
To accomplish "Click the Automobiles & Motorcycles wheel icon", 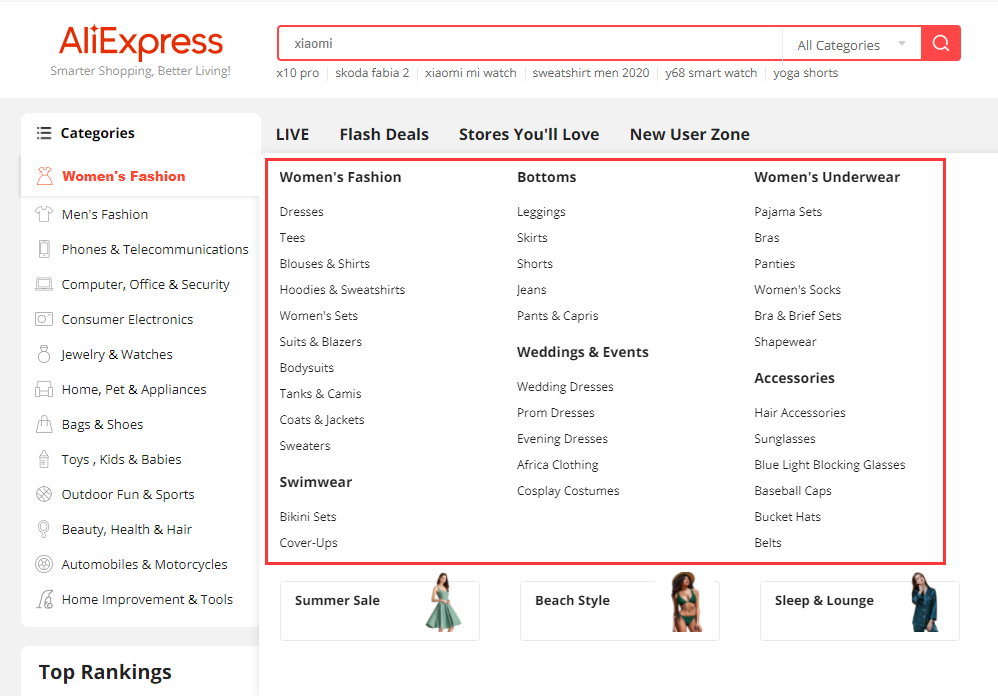I will pos(44,564).
